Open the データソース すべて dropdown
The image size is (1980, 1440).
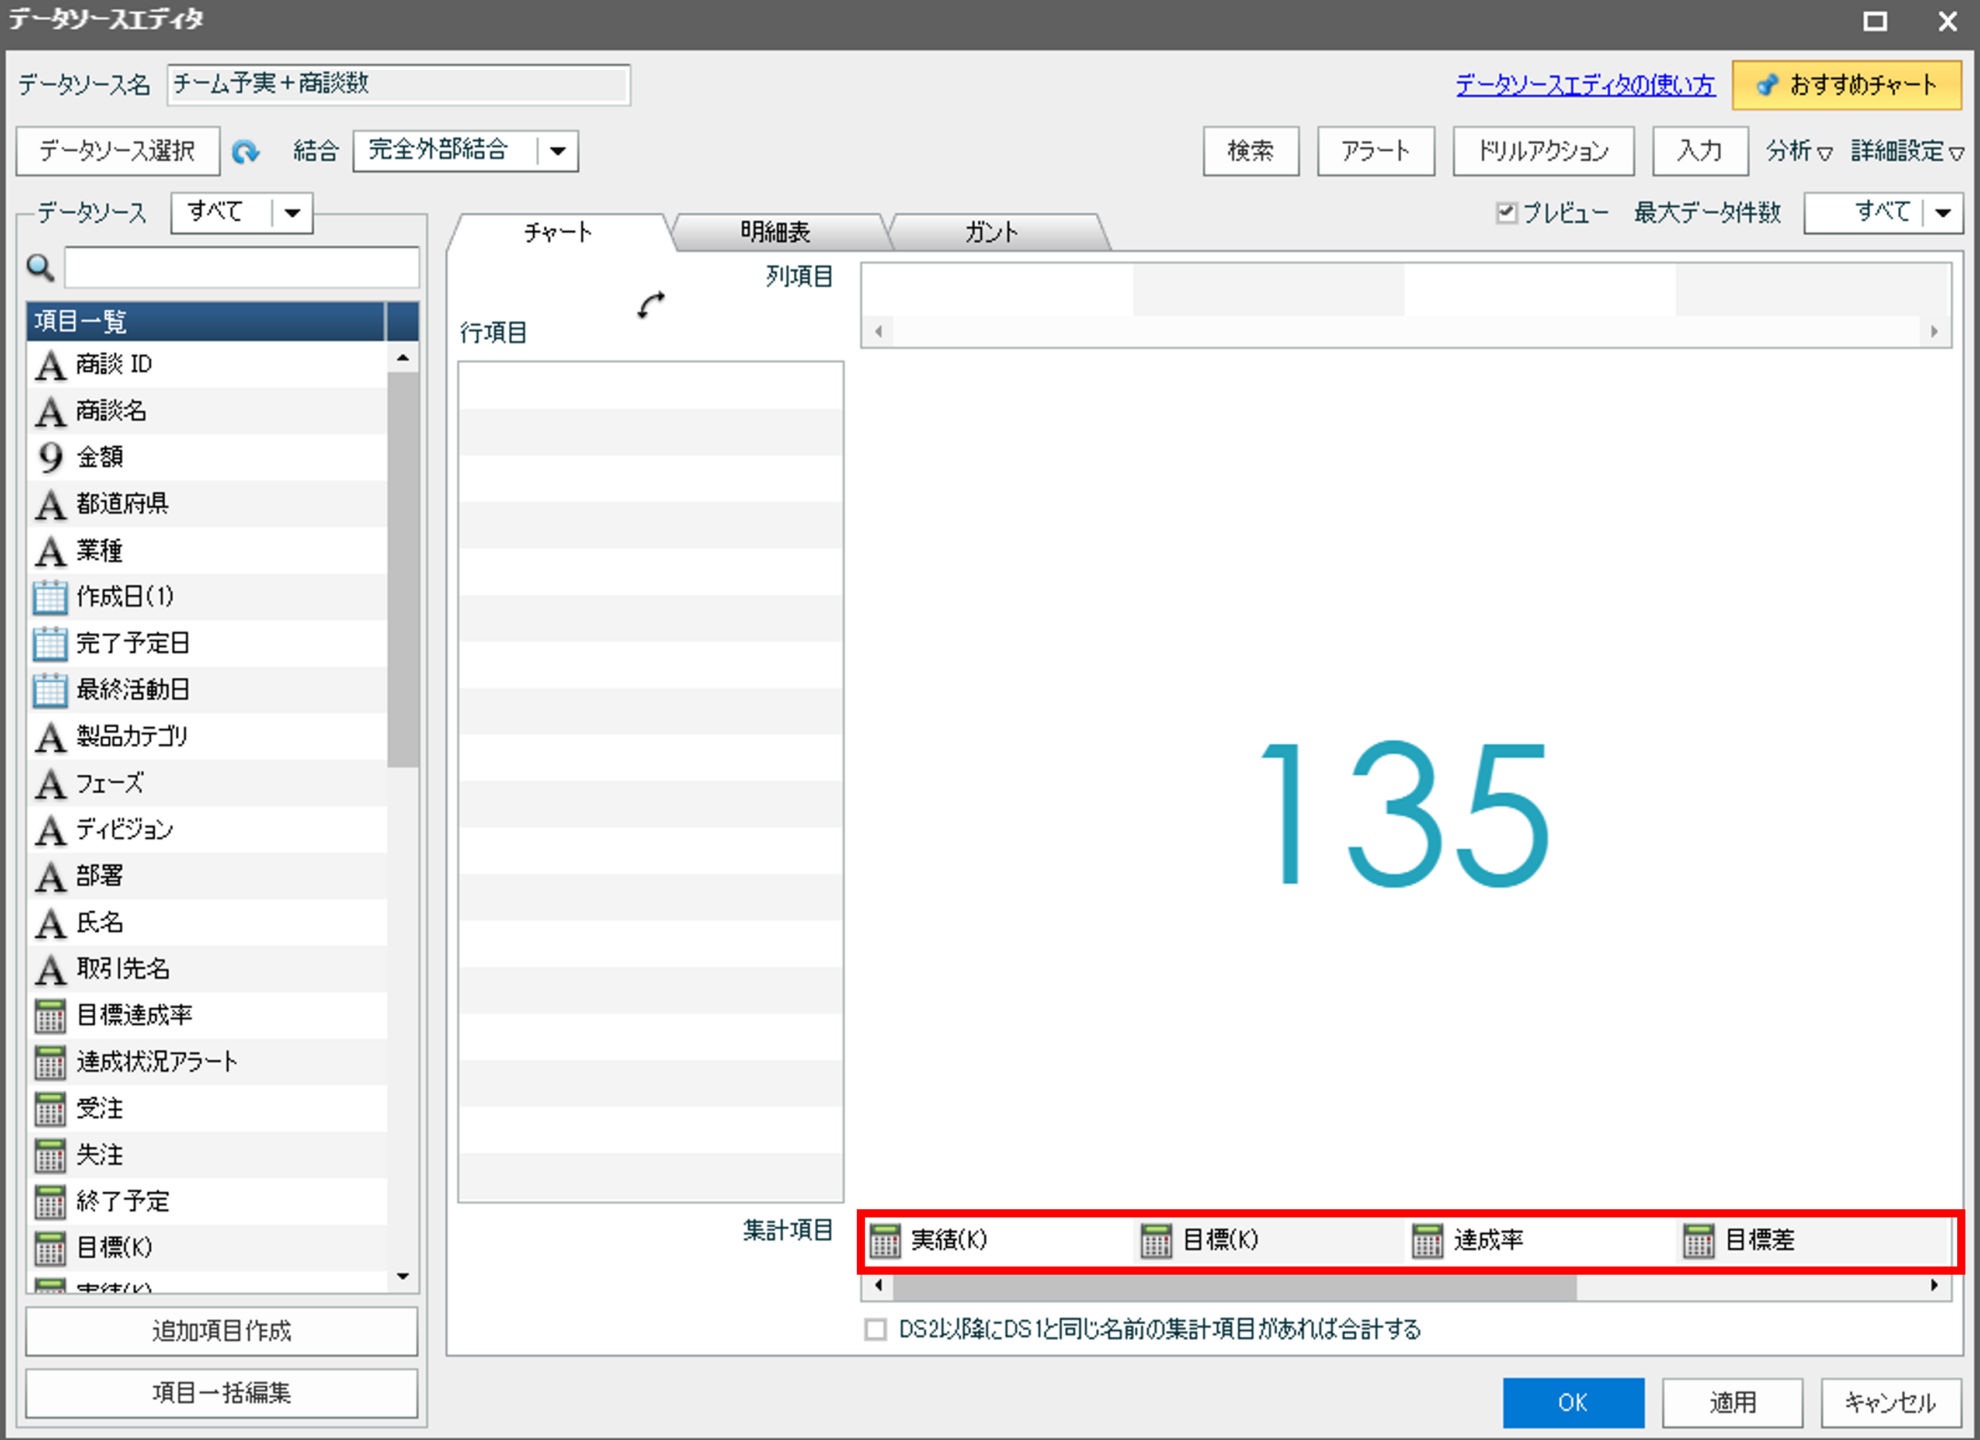pos(242,212)
